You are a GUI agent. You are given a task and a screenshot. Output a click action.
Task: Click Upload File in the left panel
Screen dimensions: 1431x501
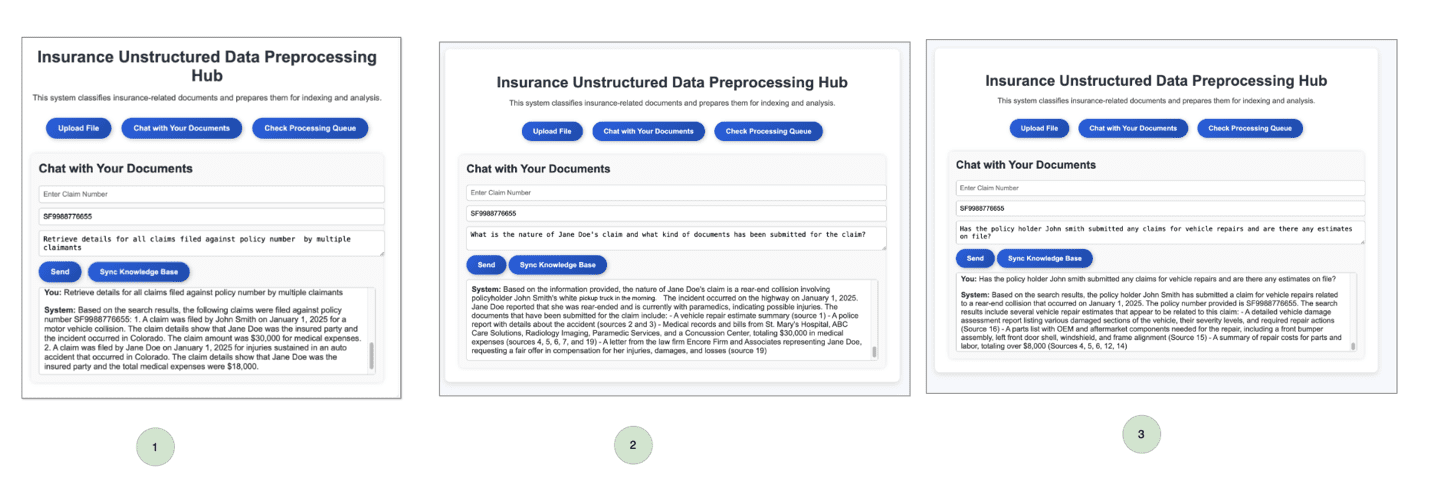[x=79, y=128]
